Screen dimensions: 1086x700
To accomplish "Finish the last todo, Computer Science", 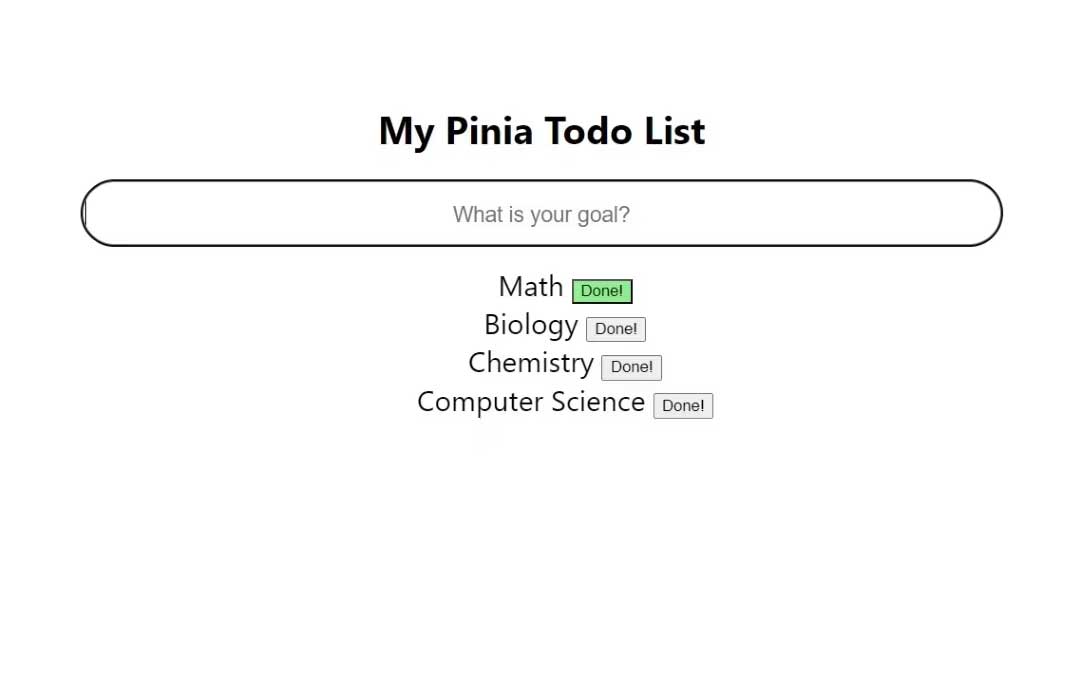I will pos(683,406).
